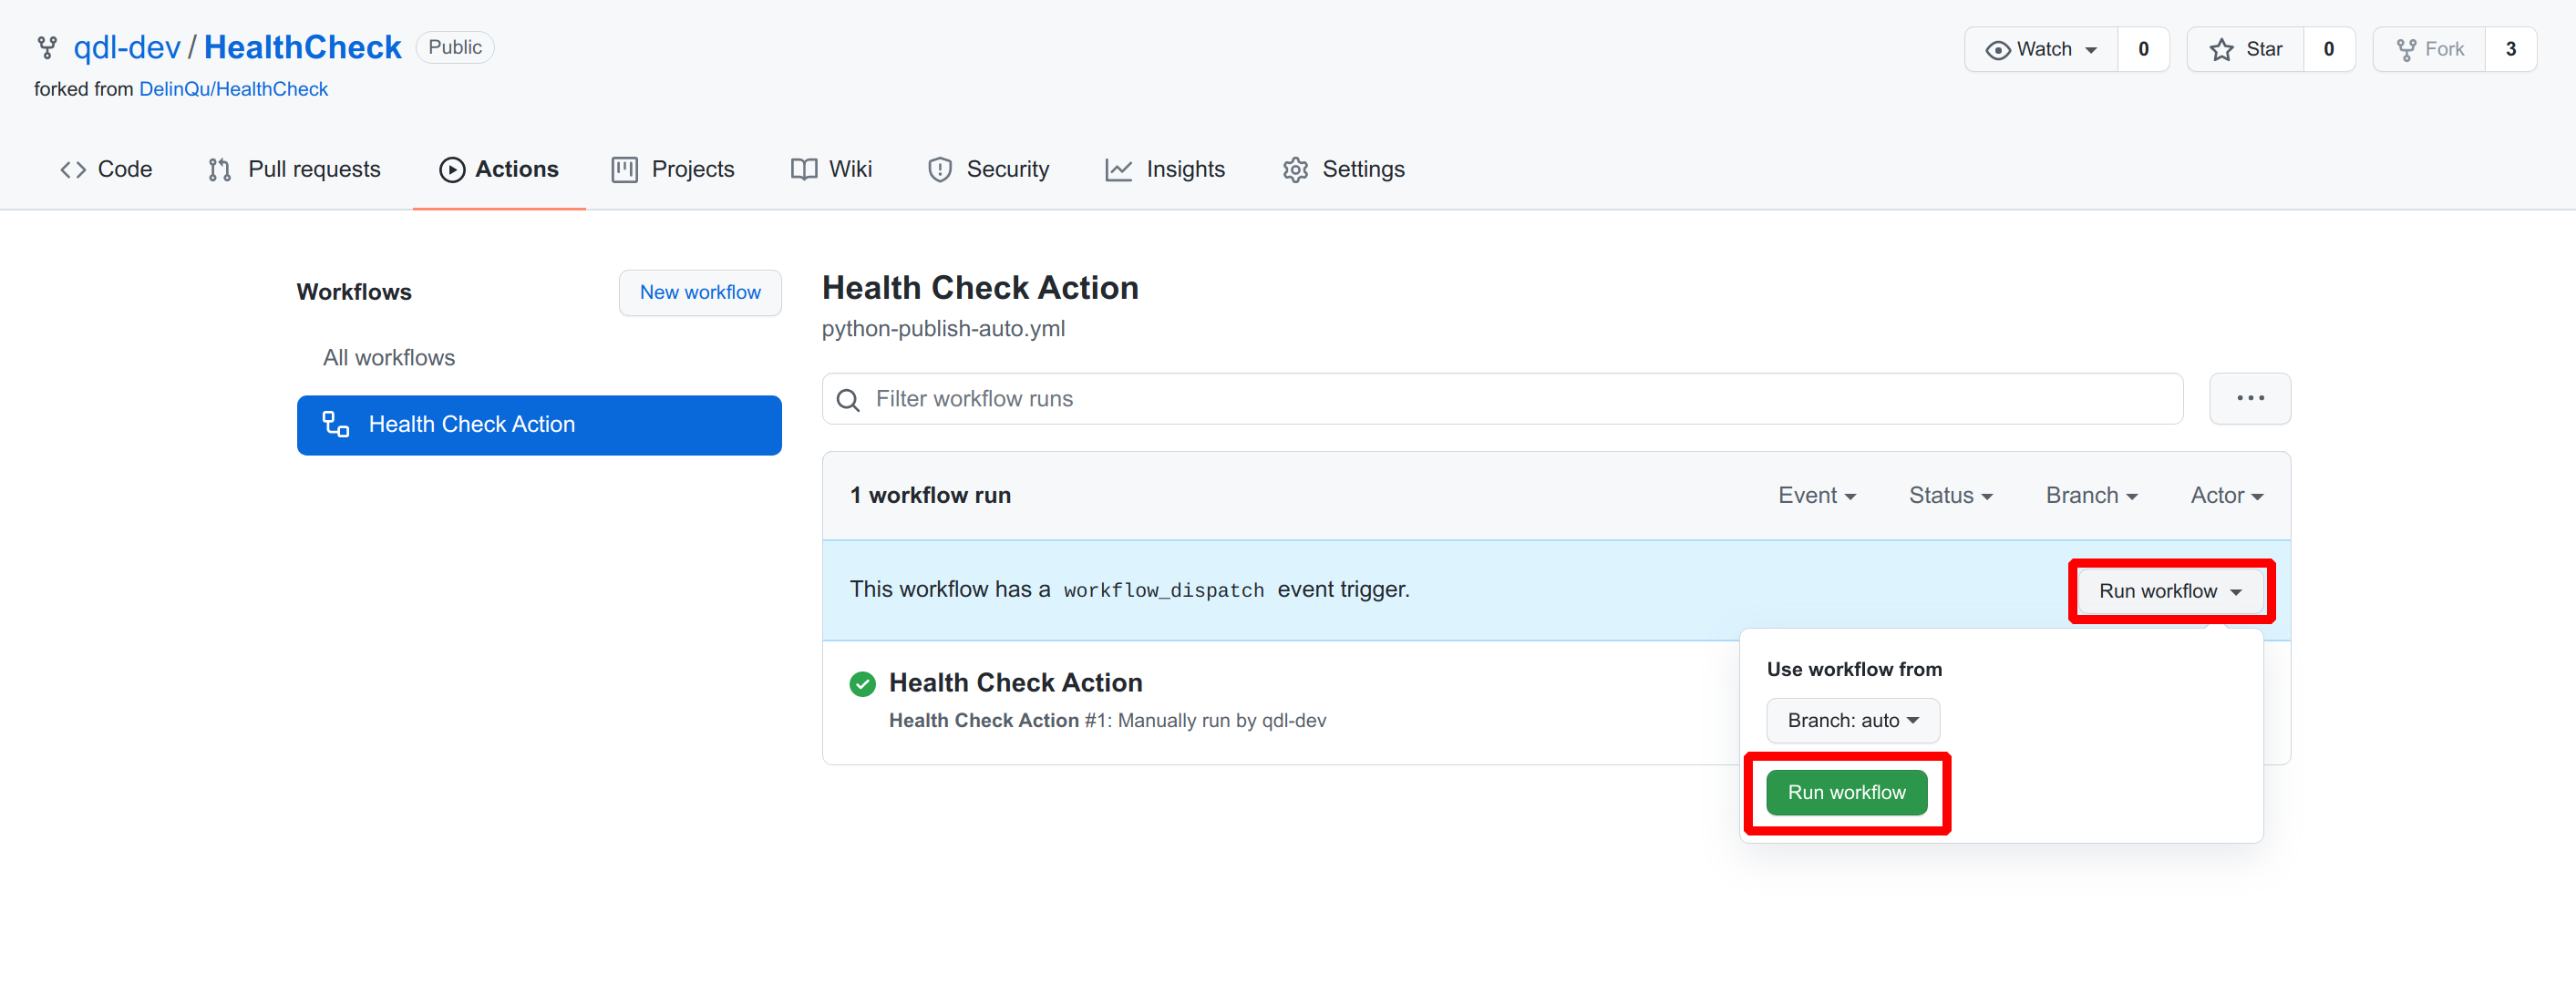2576x984 pixels.
Task: Click the Actions play icon
Action: click(x=452, y=170)
